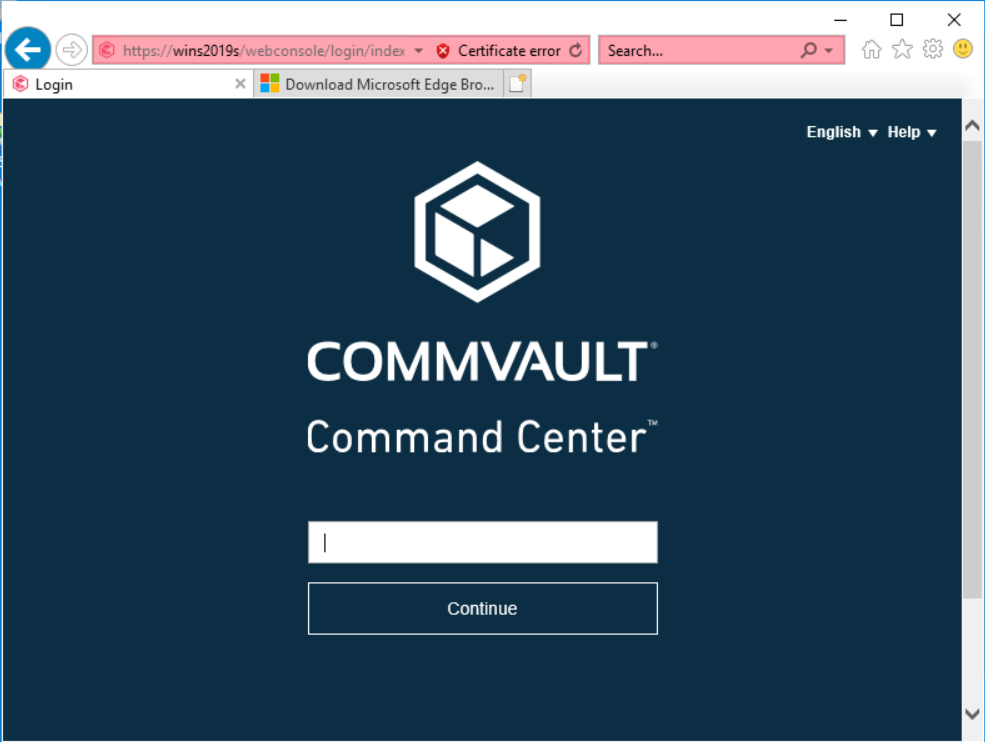Open the address bar autocomplete dropdown arrow

(418, 50)
